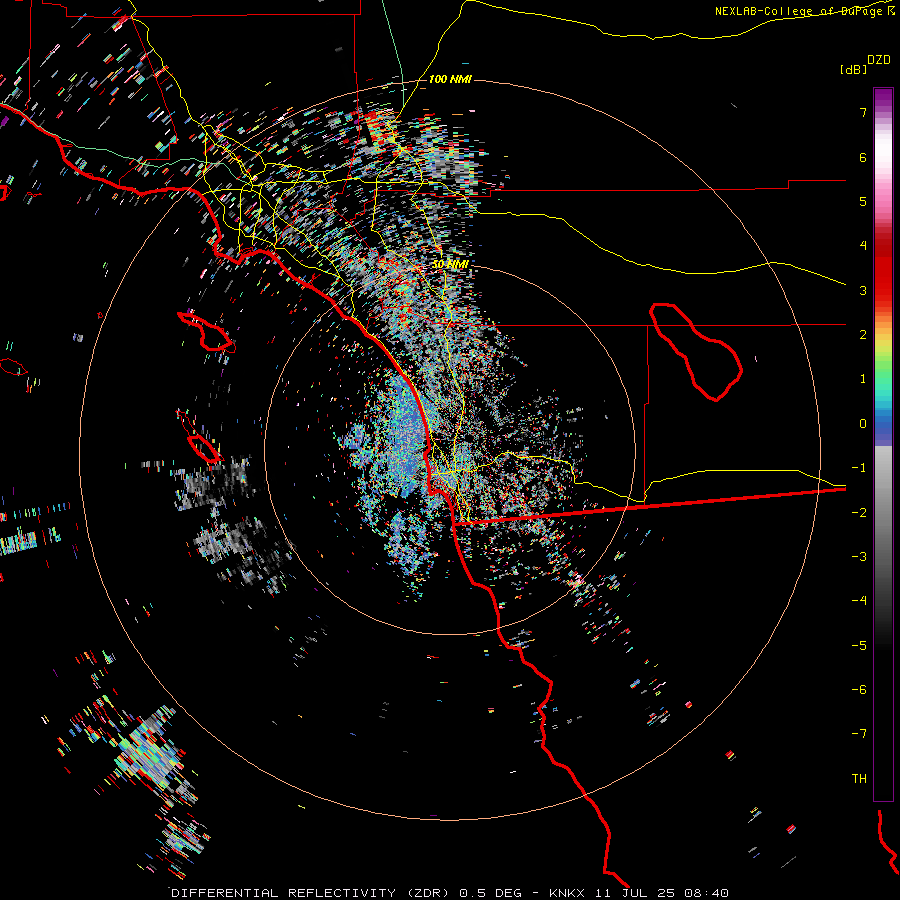The width and height of the screenshot is (900, 900).
Task: Select the -6 value on color scale
Action: [859, 690]
